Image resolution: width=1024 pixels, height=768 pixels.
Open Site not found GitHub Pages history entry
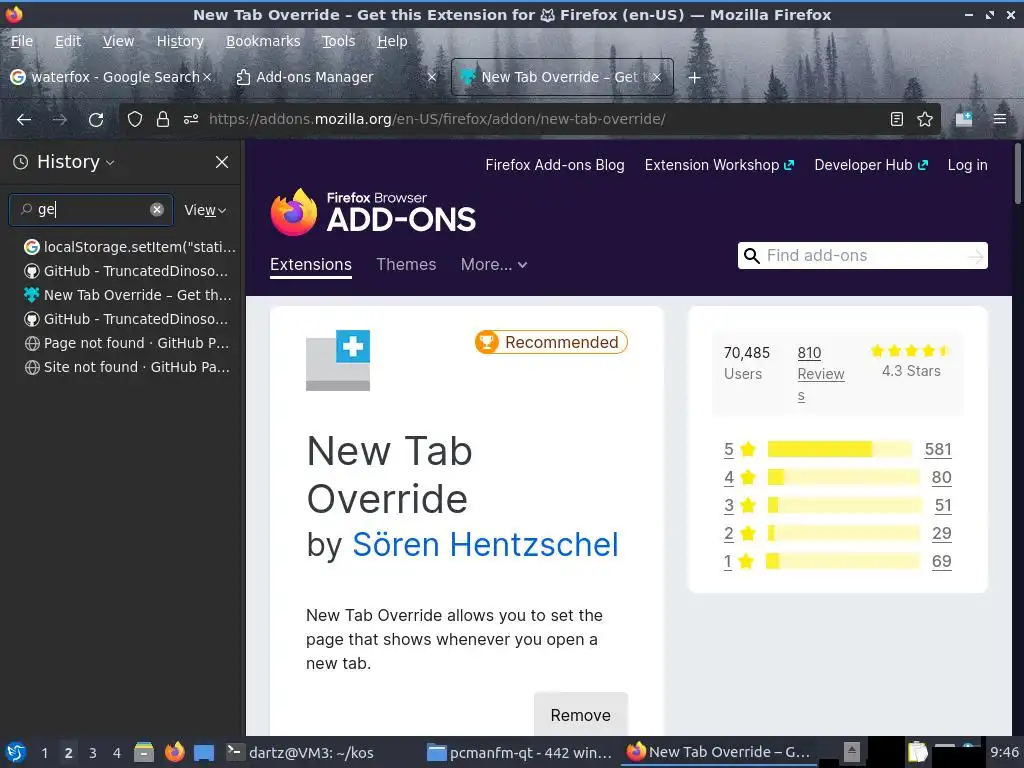click(129, 367)
